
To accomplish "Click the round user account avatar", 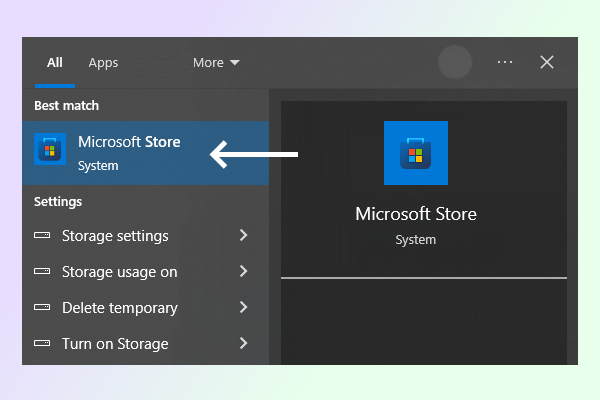I will [455, 62].
